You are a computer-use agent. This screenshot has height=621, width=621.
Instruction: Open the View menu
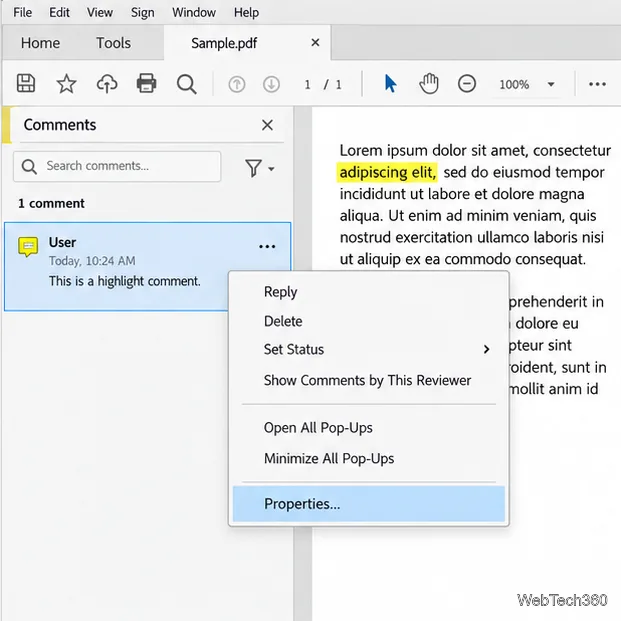pyautogui.click(x=100, y=13)
